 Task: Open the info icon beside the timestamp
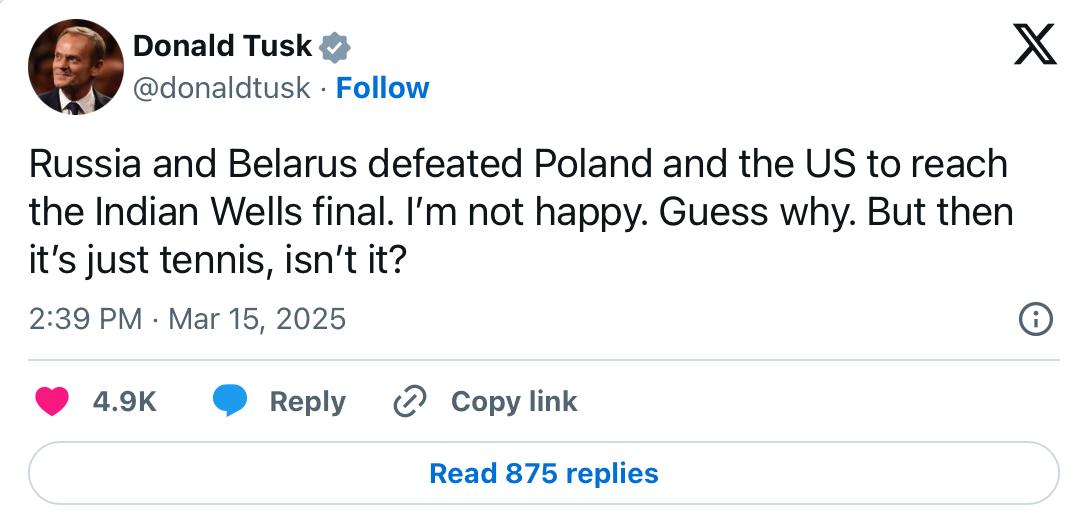[x=1036, y=320]
